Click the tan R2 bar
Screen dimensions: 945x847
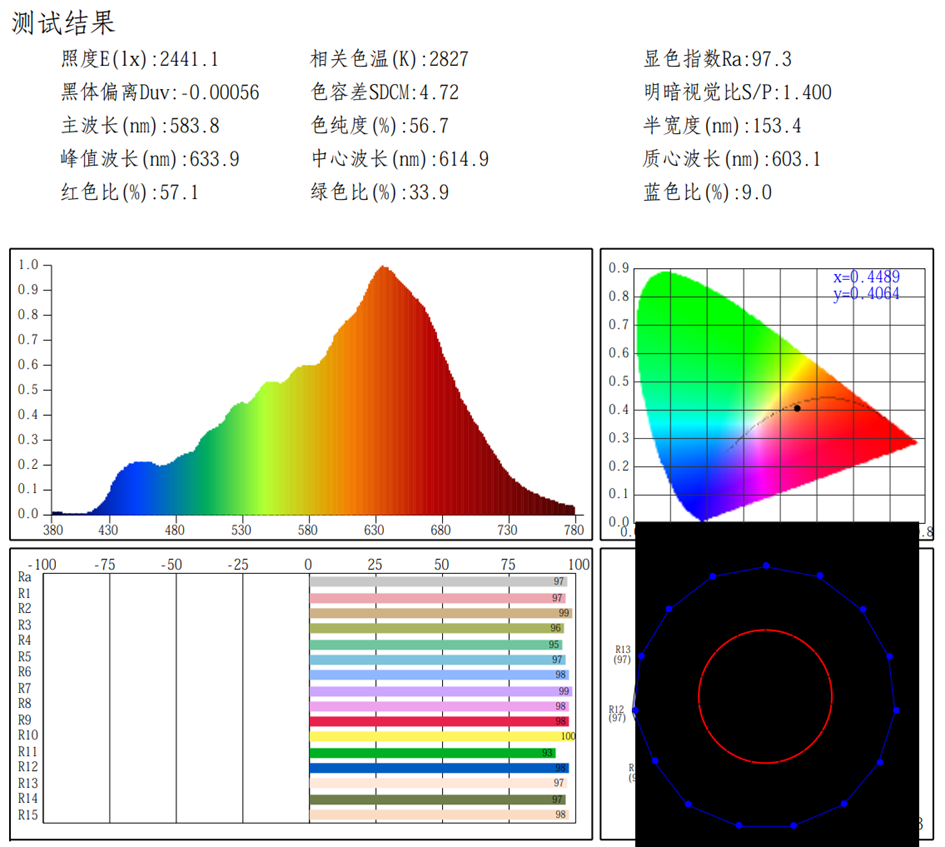point(441,613)
